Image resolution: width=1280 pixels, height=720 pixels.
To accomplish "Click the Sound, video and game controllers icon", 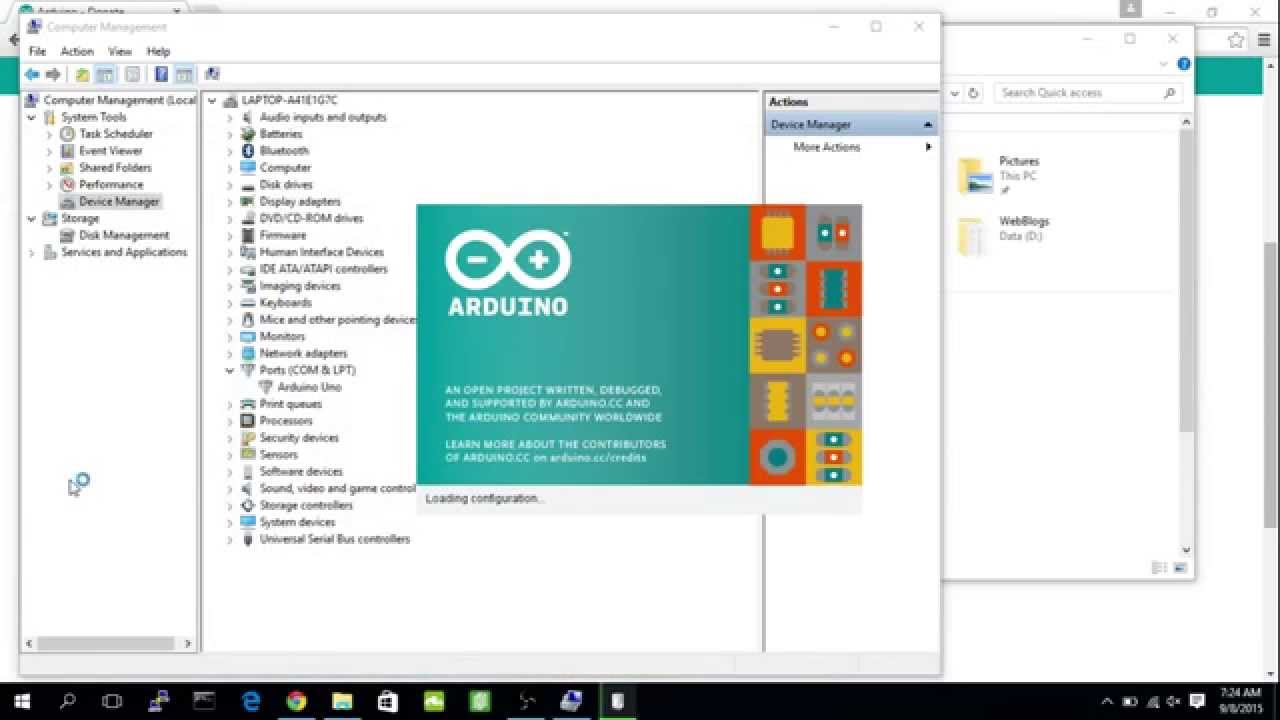I will click(x=248, y=488).
